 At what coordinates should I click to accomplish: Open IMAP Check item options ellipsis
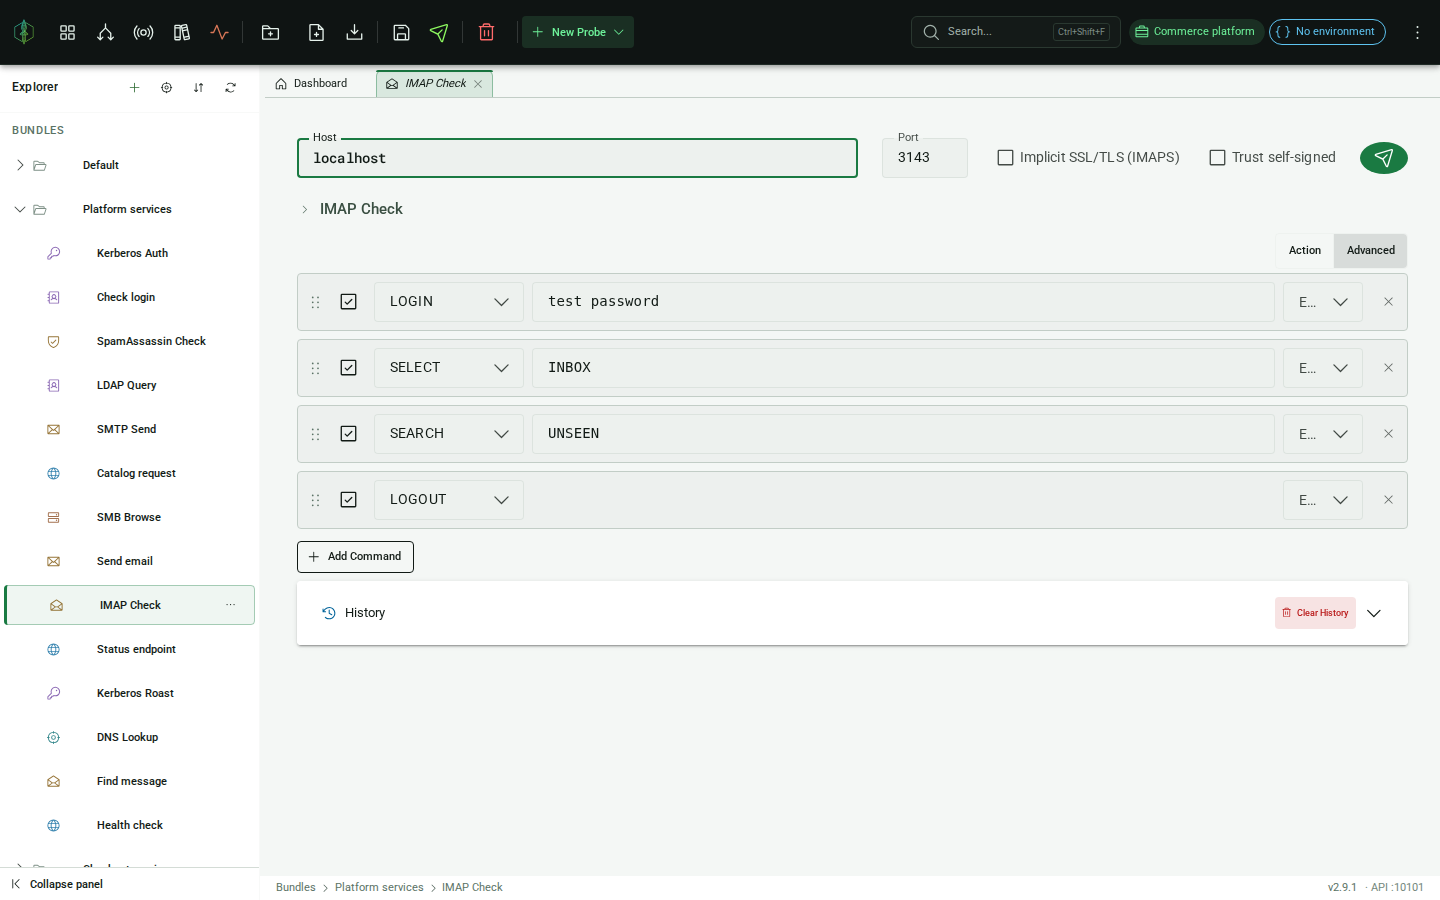(x=231, y=605)
